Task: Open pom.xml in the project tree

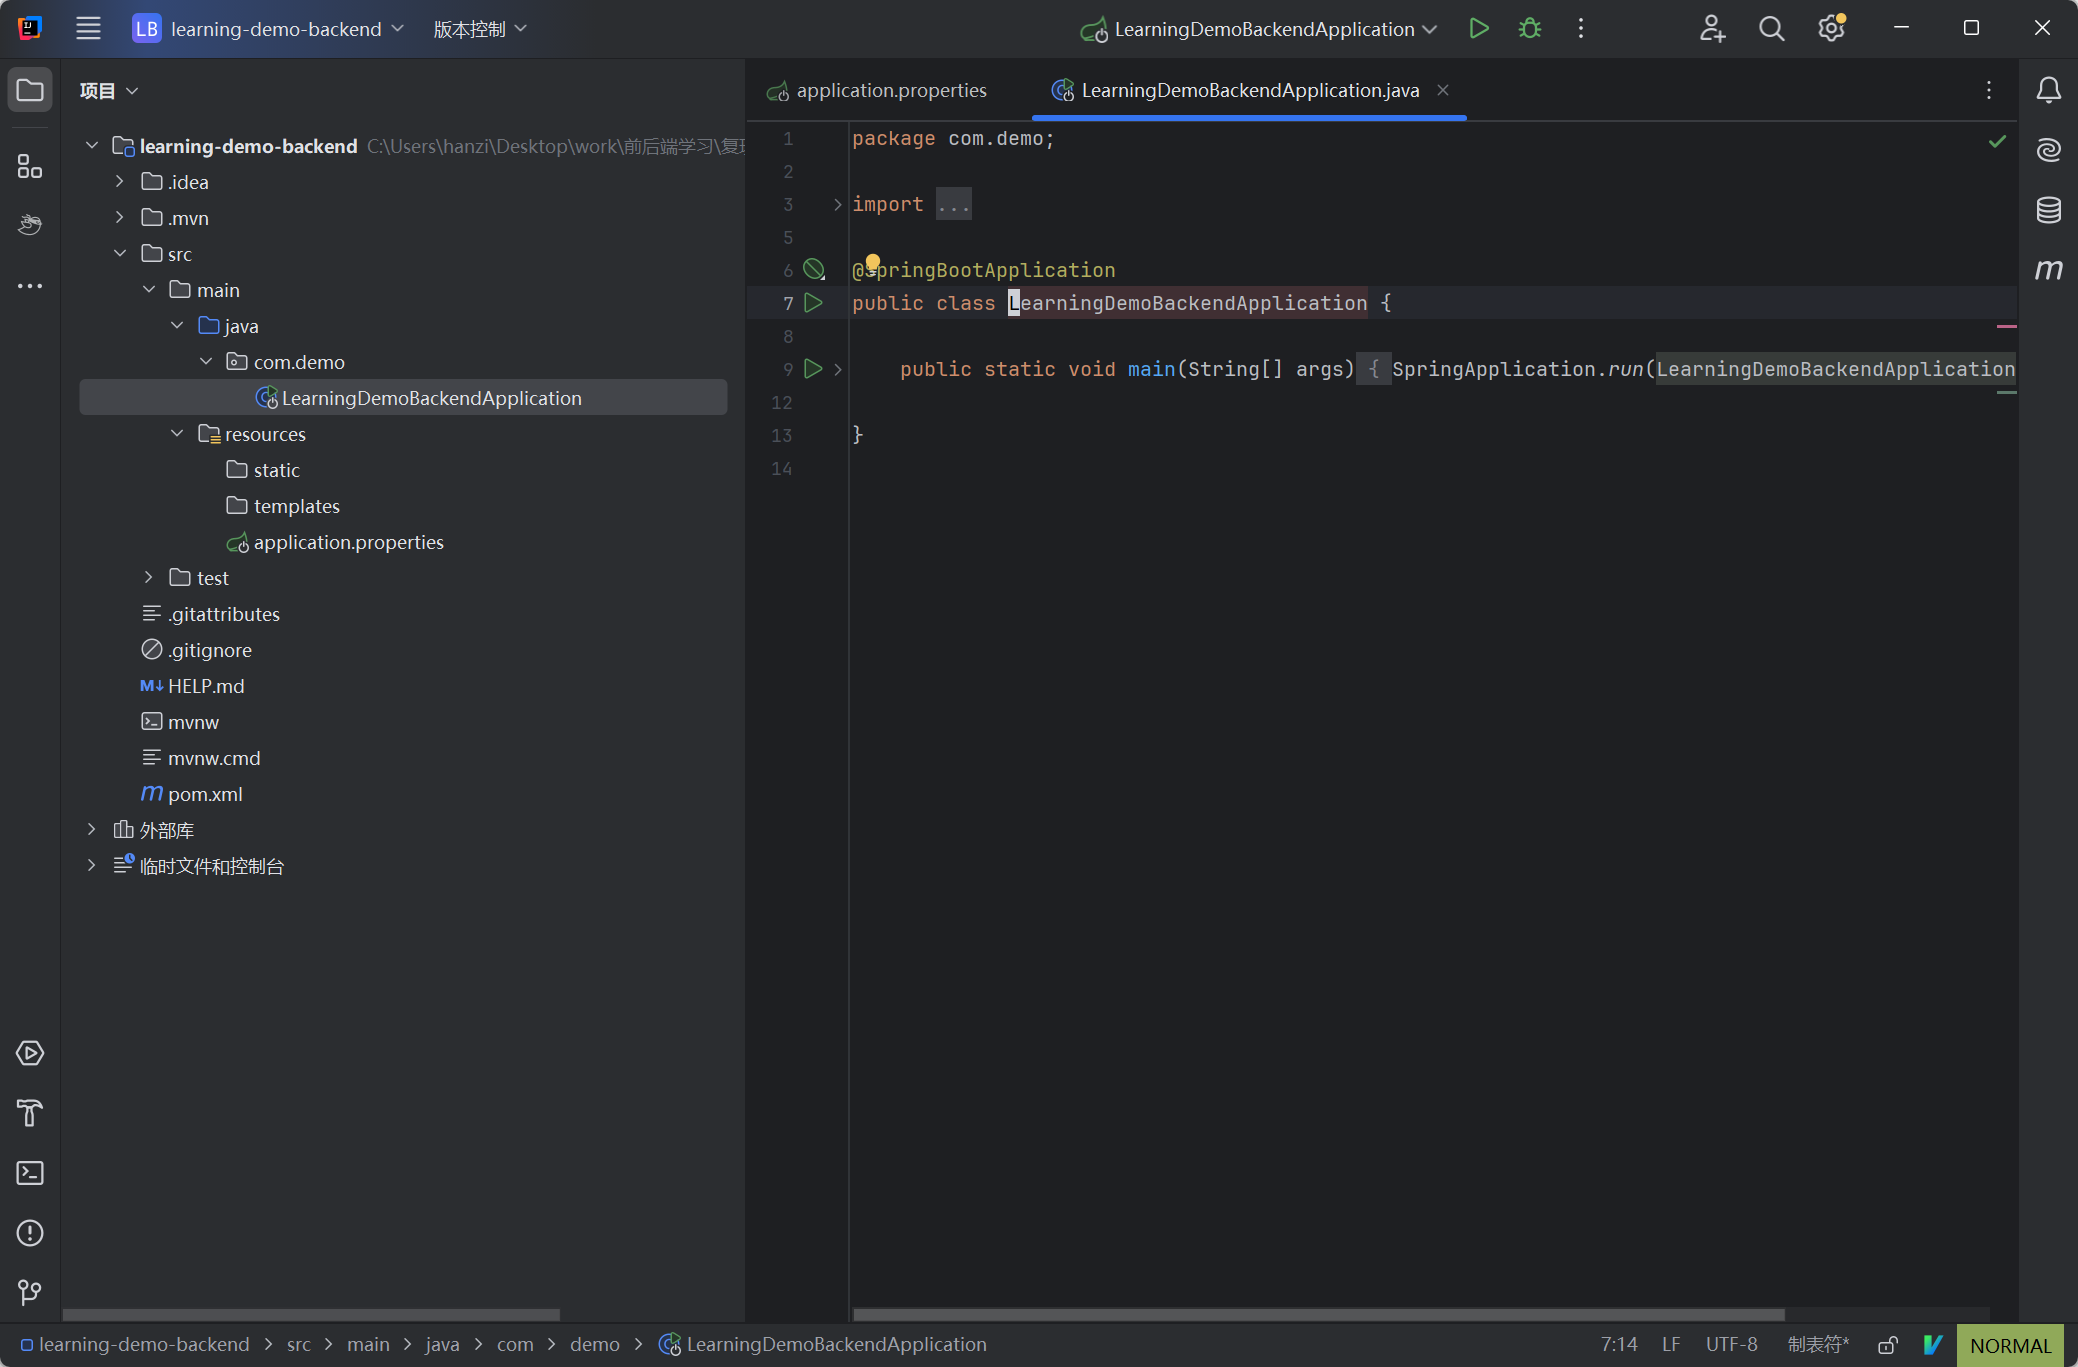Action: [205, 794]
